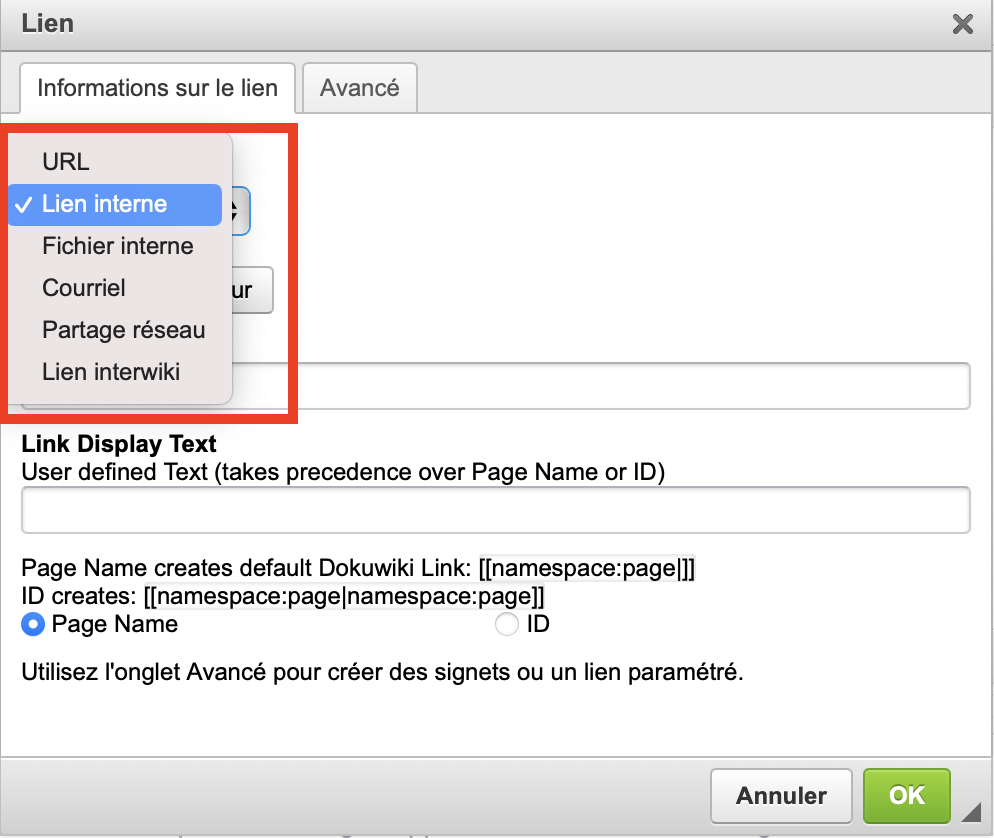
Task: Select URL from the link type list
Action: click(x=66, y=162)
